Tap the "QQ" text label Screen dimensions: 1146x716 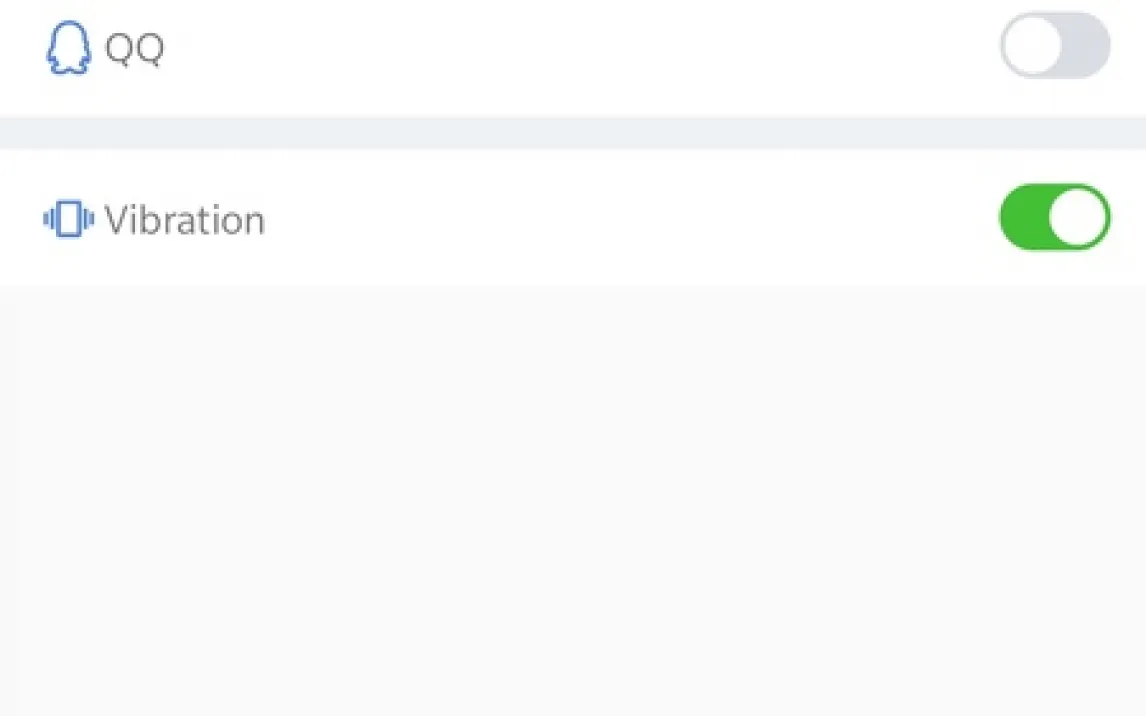(x=134, y=48)
